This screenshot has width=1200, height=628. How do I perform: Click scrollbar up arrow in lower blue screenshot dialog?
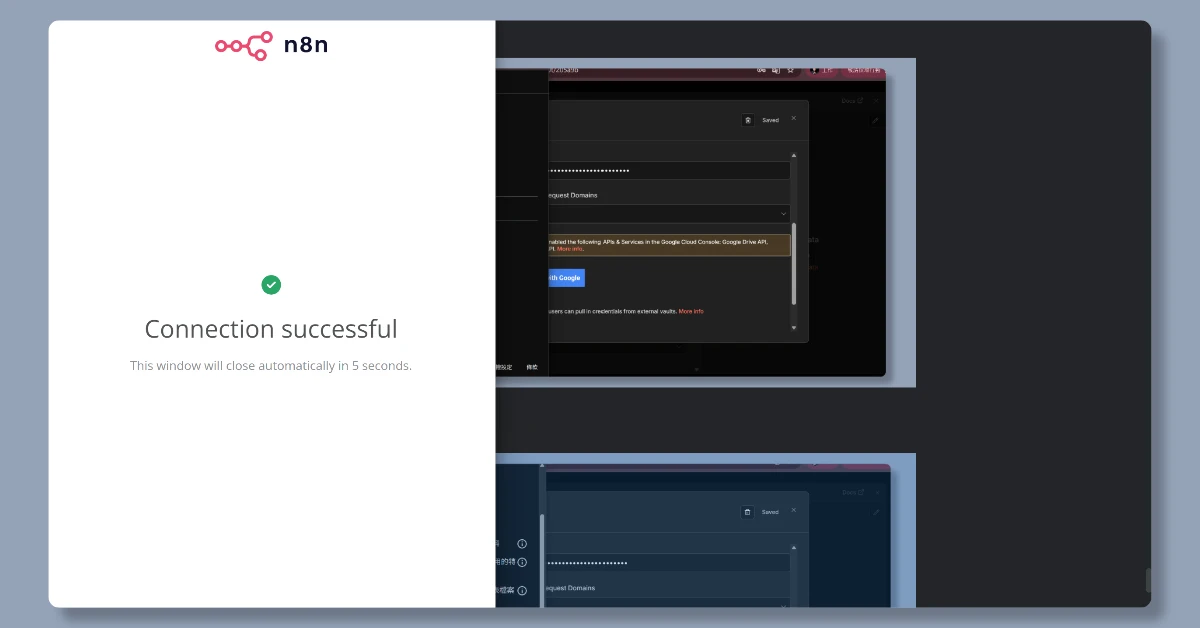click(x=794, y=547)
